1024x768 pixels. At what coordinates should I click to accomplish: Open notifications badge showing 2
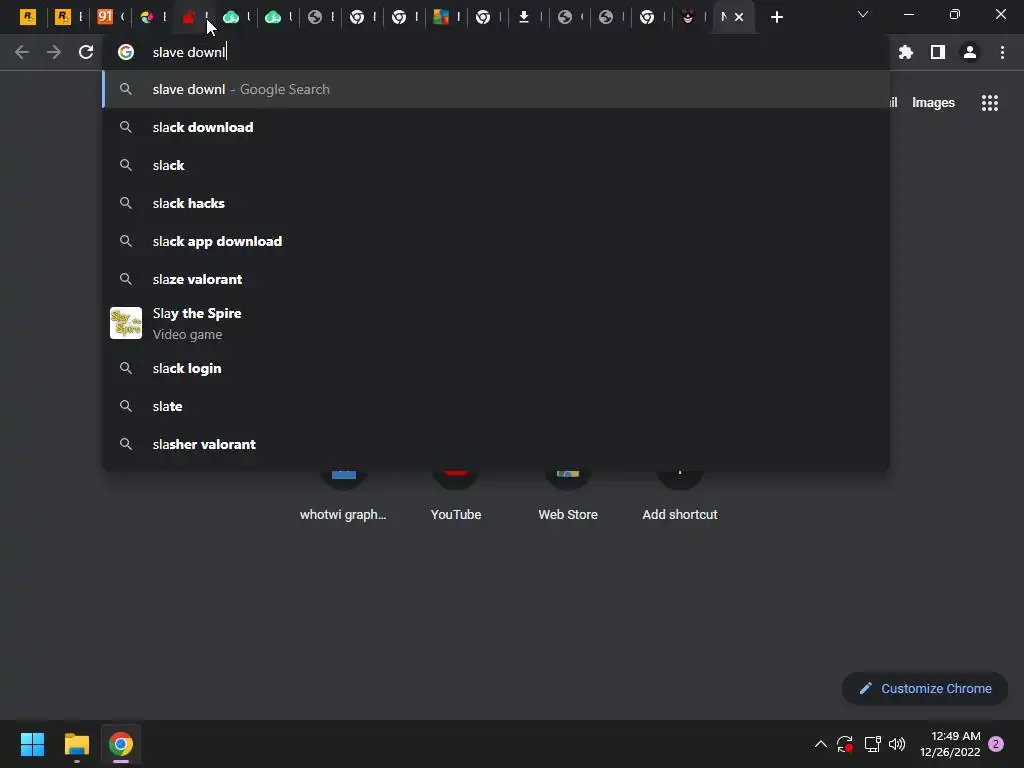click(996, 744)
